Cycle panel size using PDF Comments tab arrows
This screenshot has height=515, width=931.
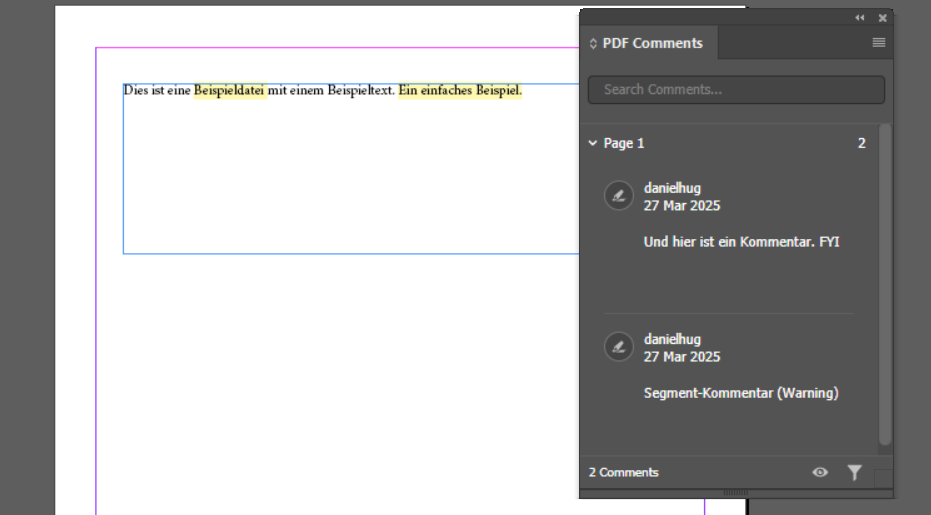tap(593, 43)
